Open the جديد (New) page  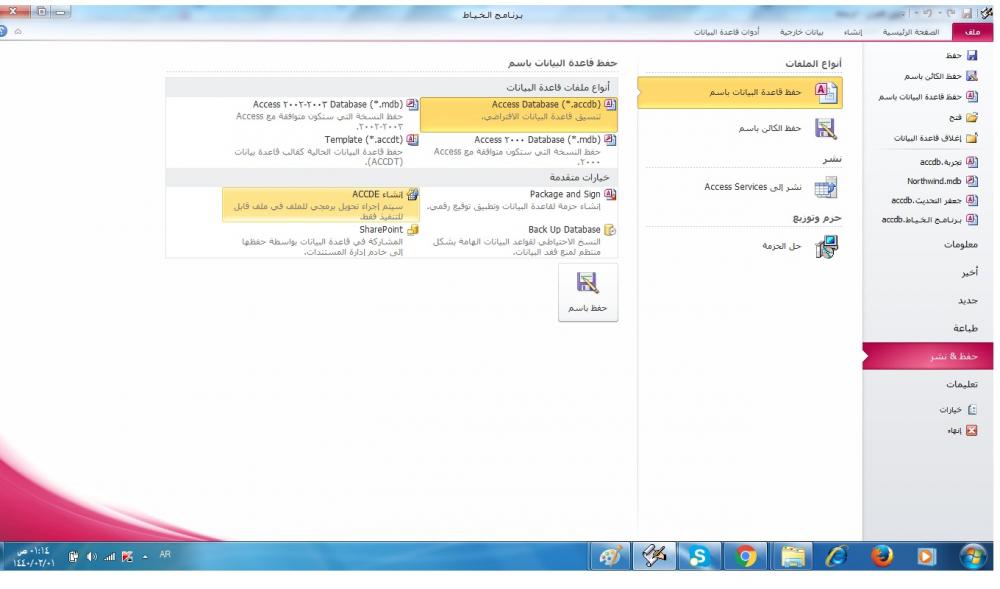[x=968, y=301]
